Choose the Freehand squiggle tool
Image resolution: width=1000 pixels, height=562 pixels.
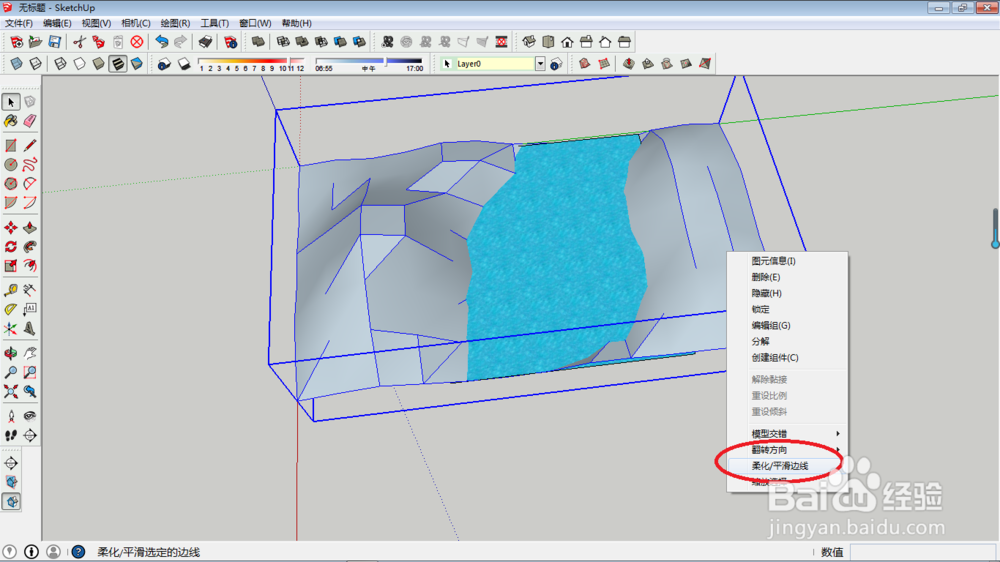[x=30, y=165]
